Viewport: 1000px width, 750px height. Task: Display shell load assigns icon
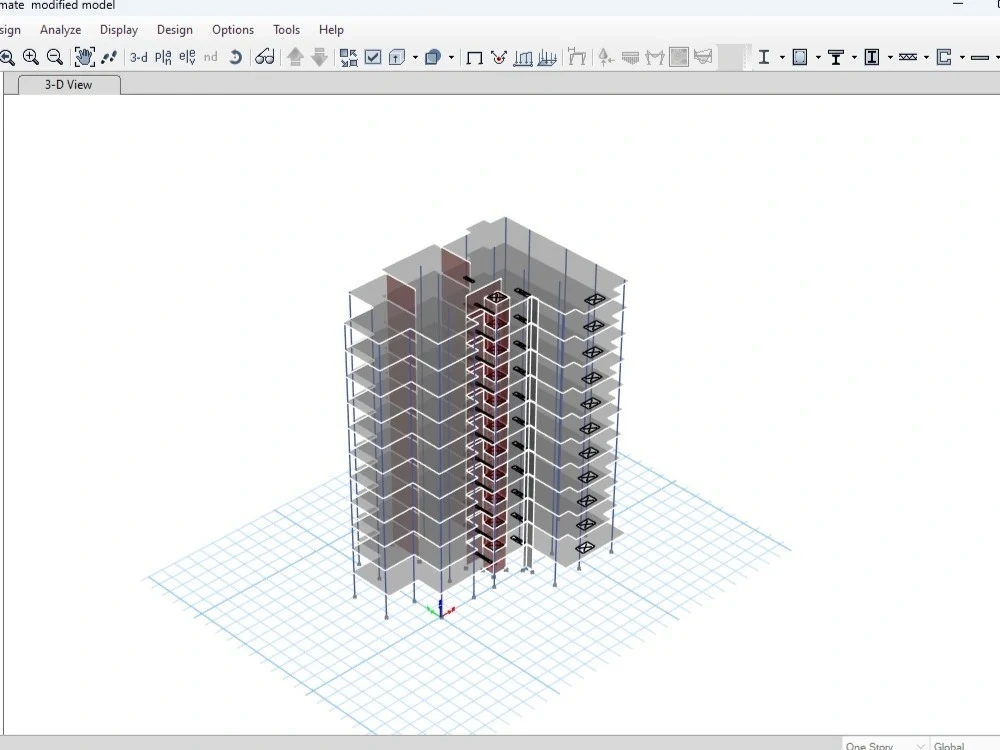547,58
